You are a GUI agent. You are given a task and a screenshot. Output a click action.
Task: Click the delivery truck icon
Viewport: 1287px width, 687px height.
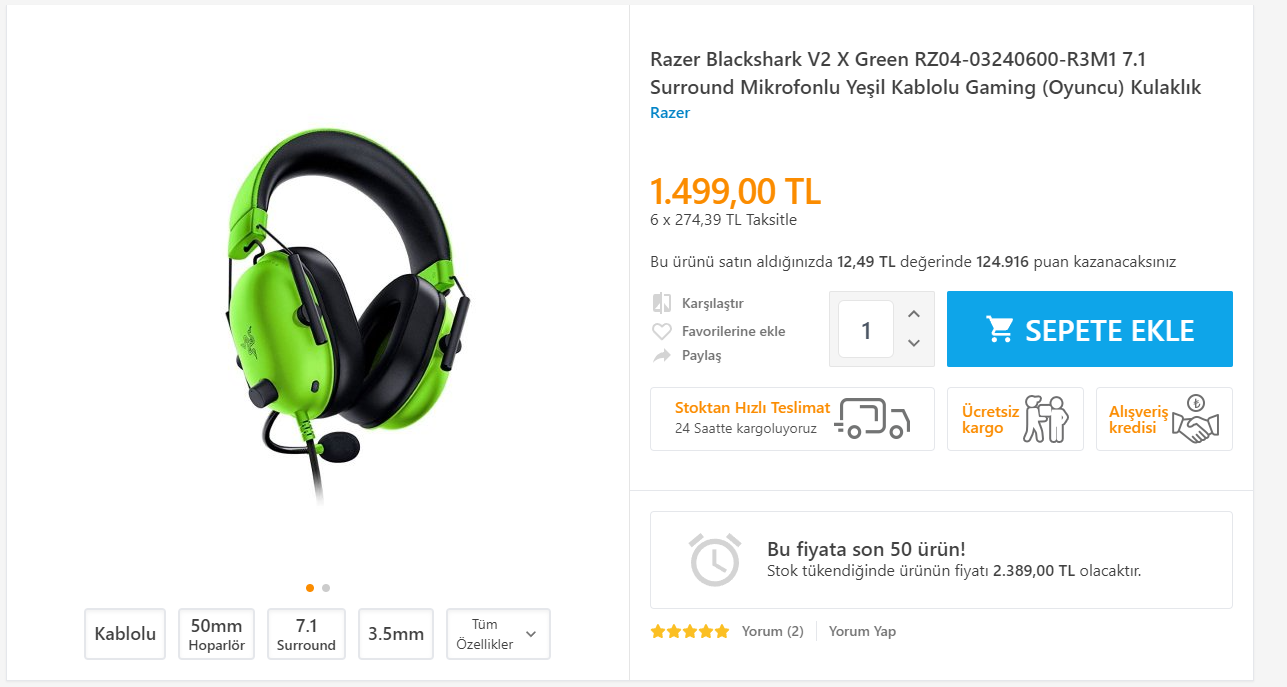(873, 418)
